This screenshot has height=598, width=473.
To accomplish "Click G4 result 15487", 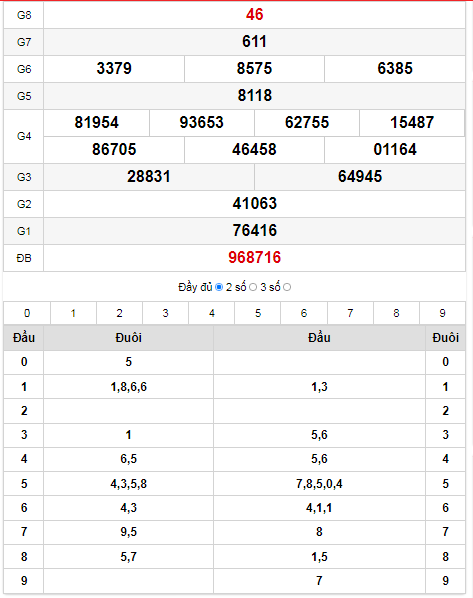I will 412,122.
